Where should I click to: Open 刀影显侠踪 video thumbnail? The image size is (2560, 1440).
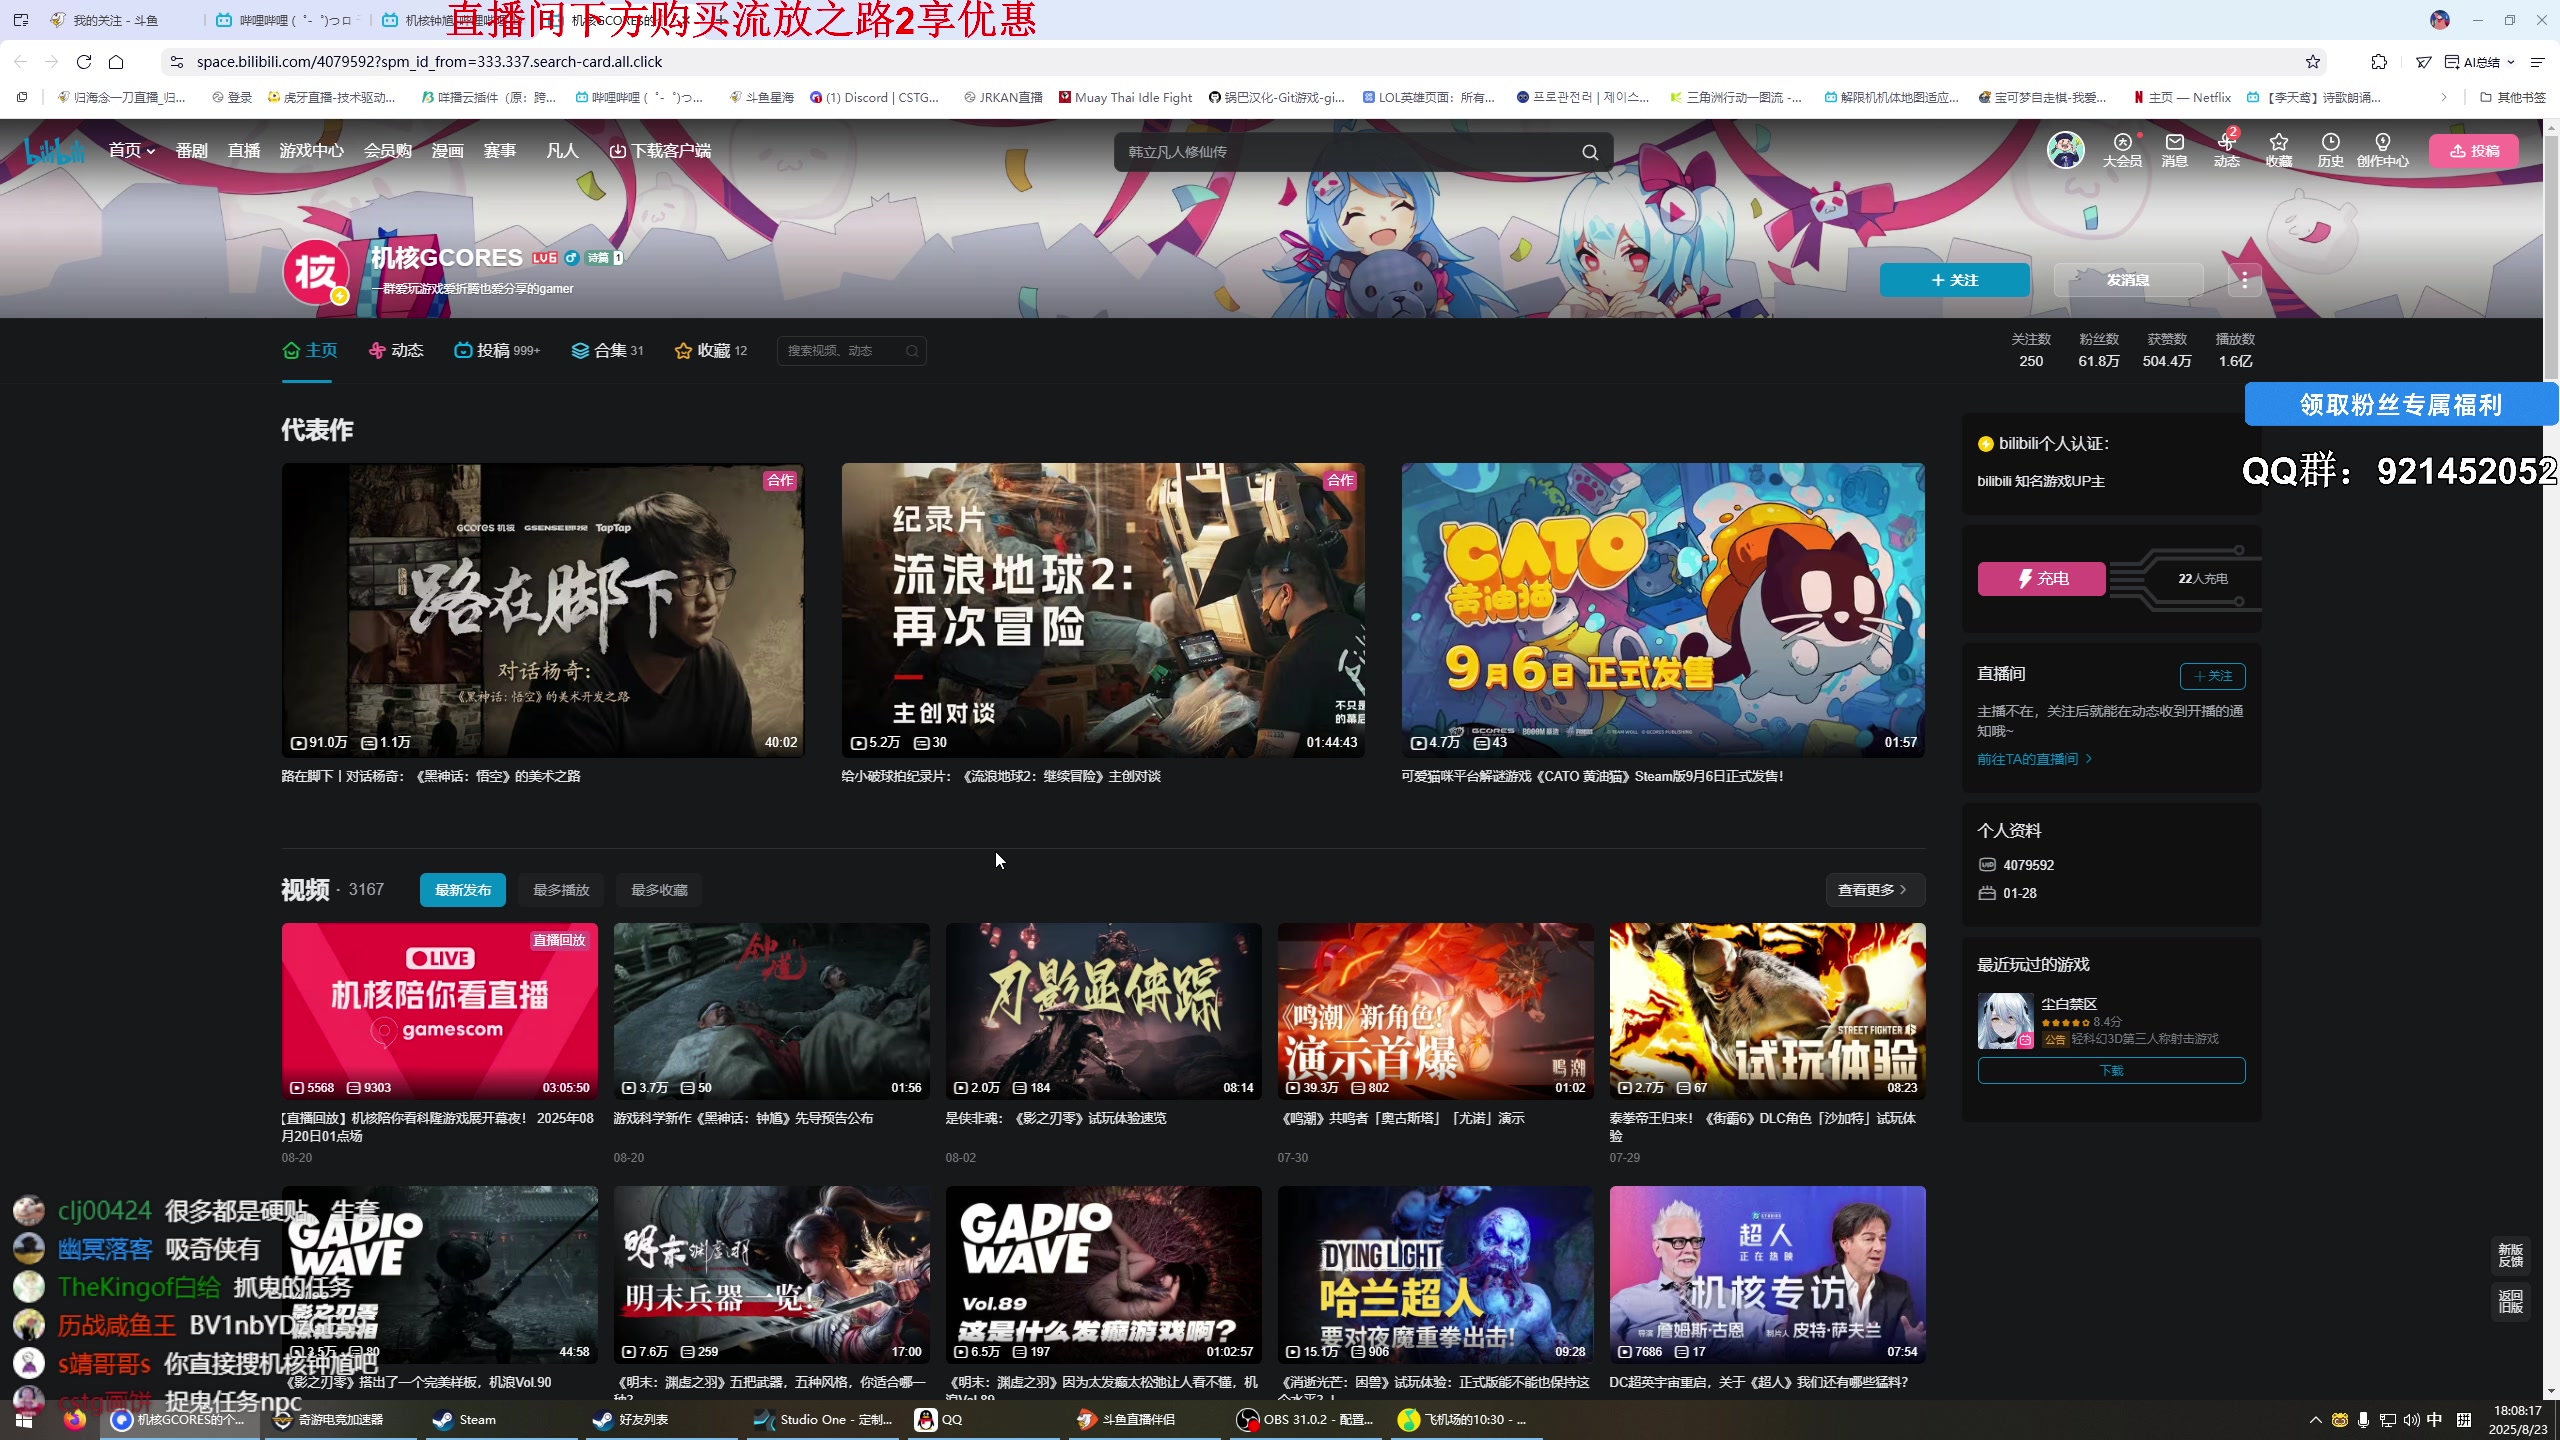pos(1104,1011)
